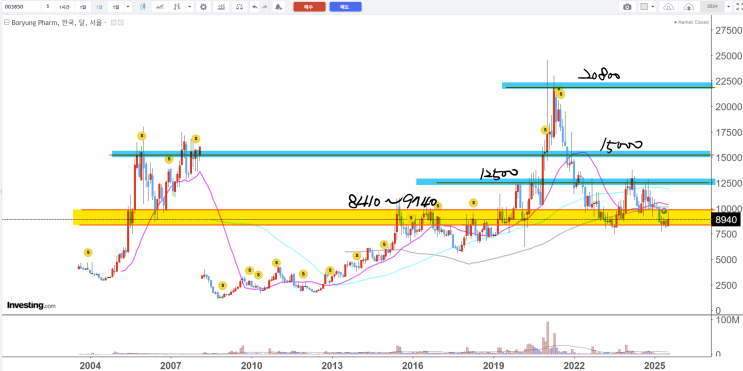Screen dimensions: 743x371
Task: Select the 5 minute interval button
Action: point(48,7)
